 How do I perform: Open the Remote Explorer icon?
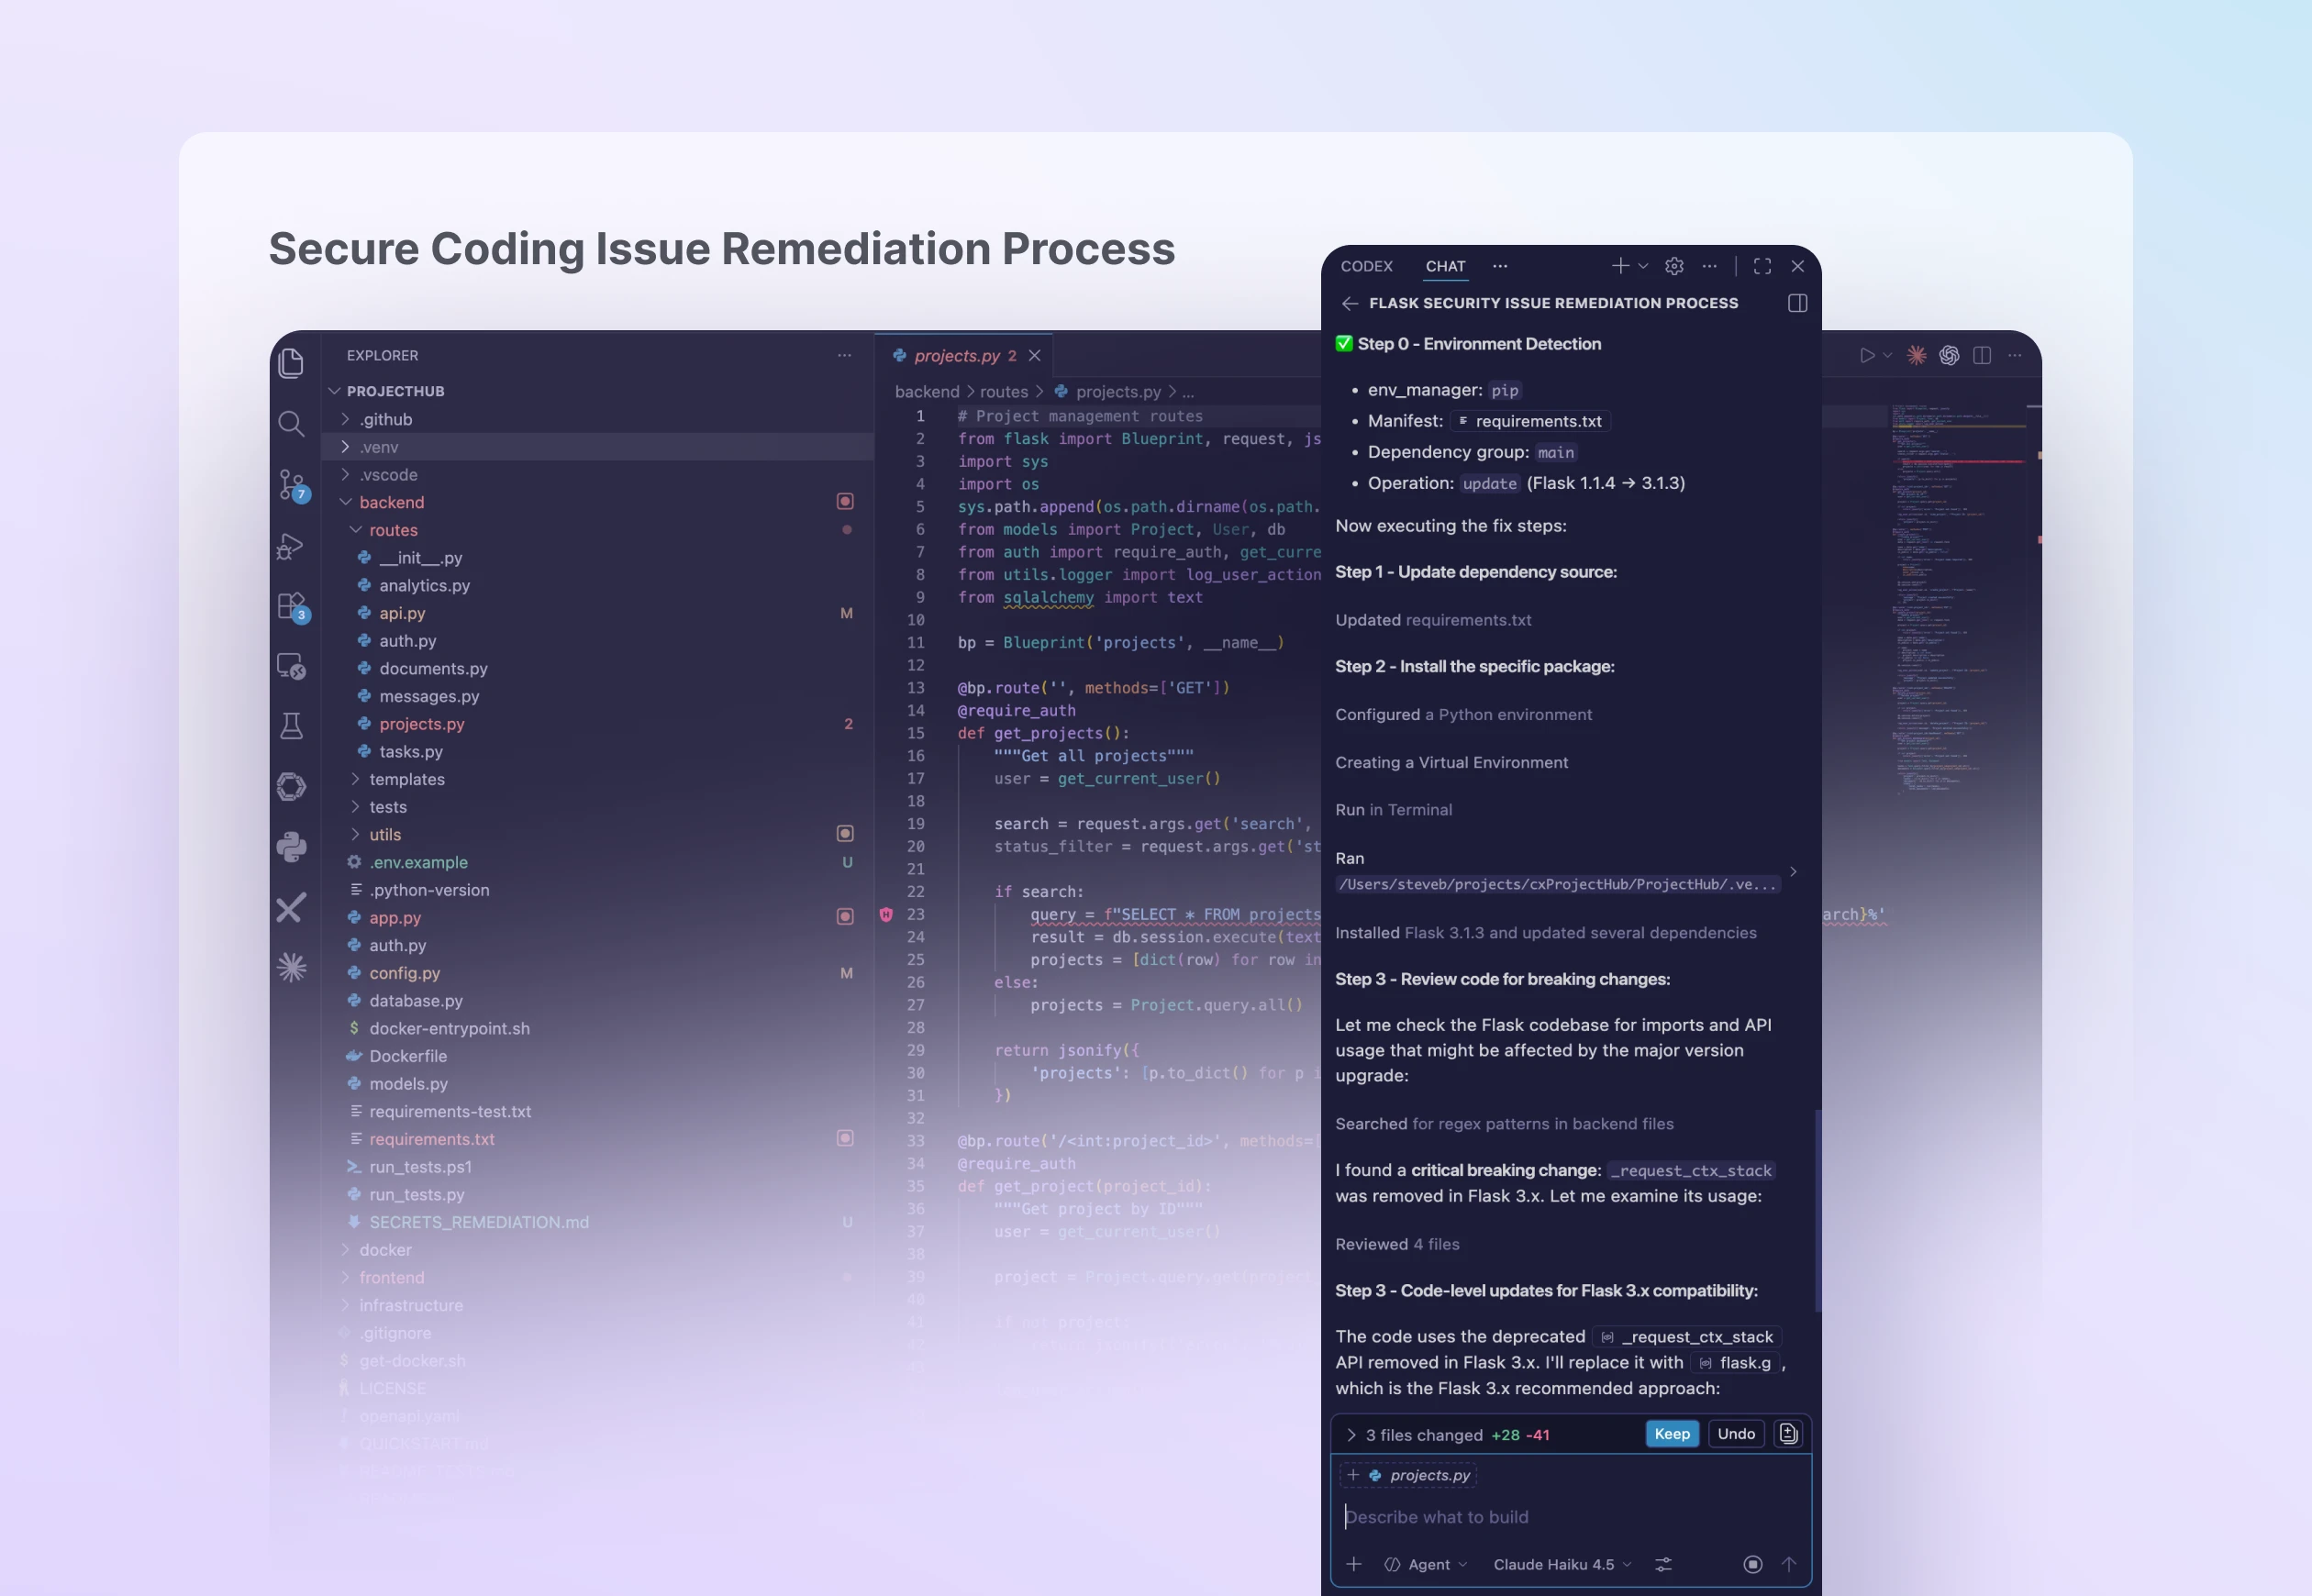click(x=291, y=666)
